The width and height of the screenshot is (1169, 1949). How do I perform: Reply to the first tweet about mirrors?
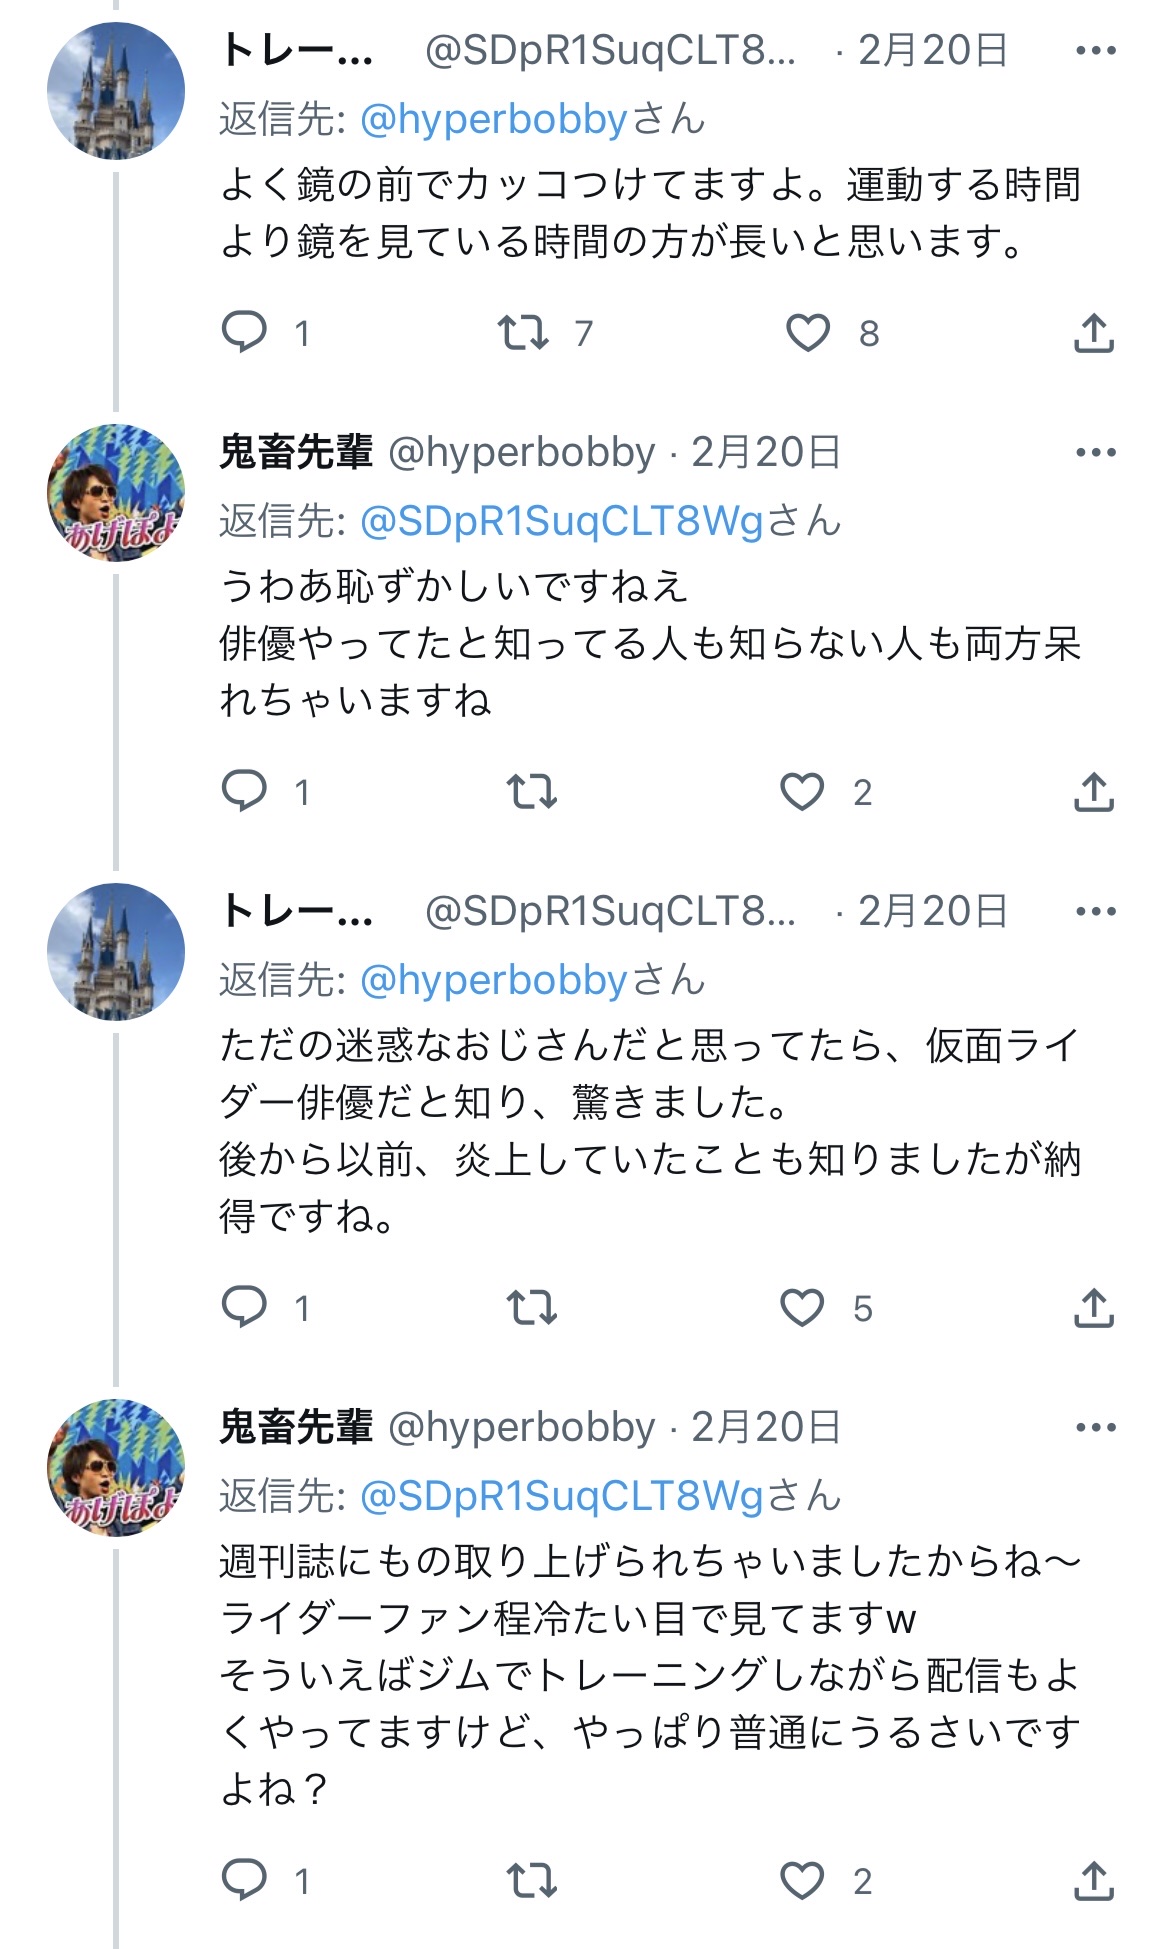244,332
